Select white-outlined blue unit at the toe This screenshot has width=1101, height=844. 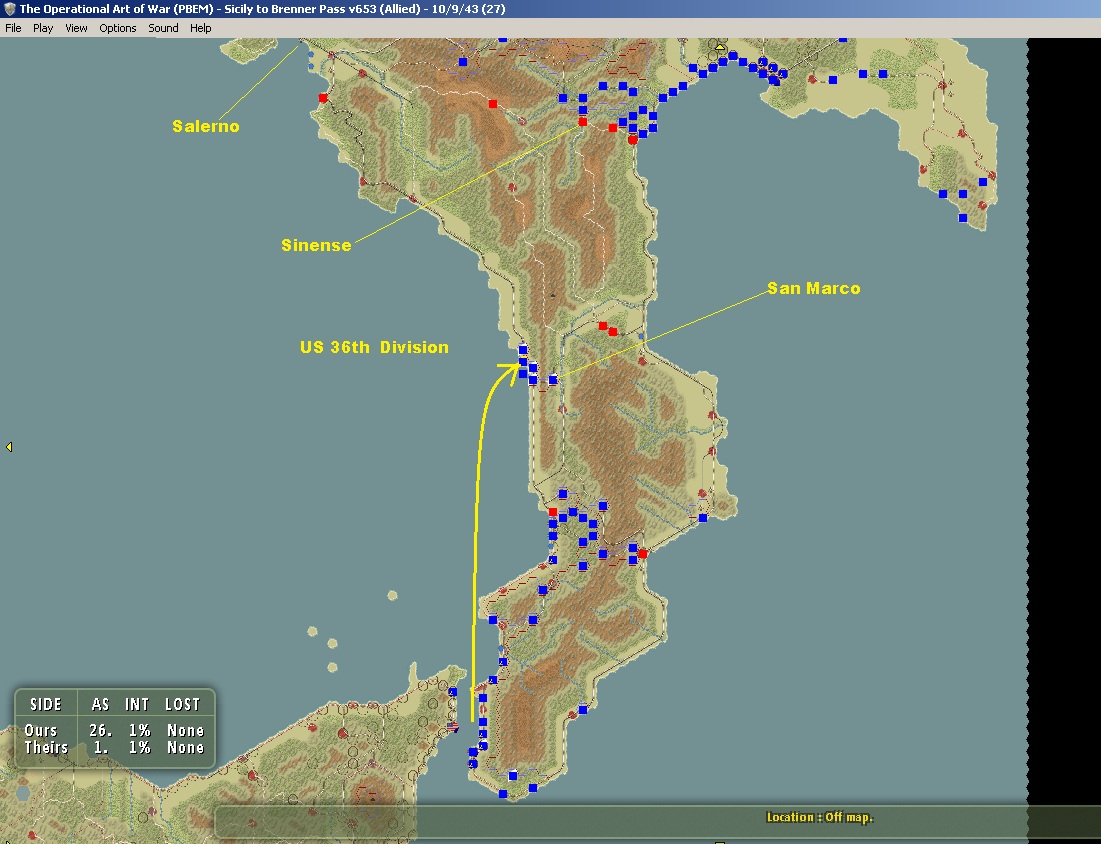point(513,775)
